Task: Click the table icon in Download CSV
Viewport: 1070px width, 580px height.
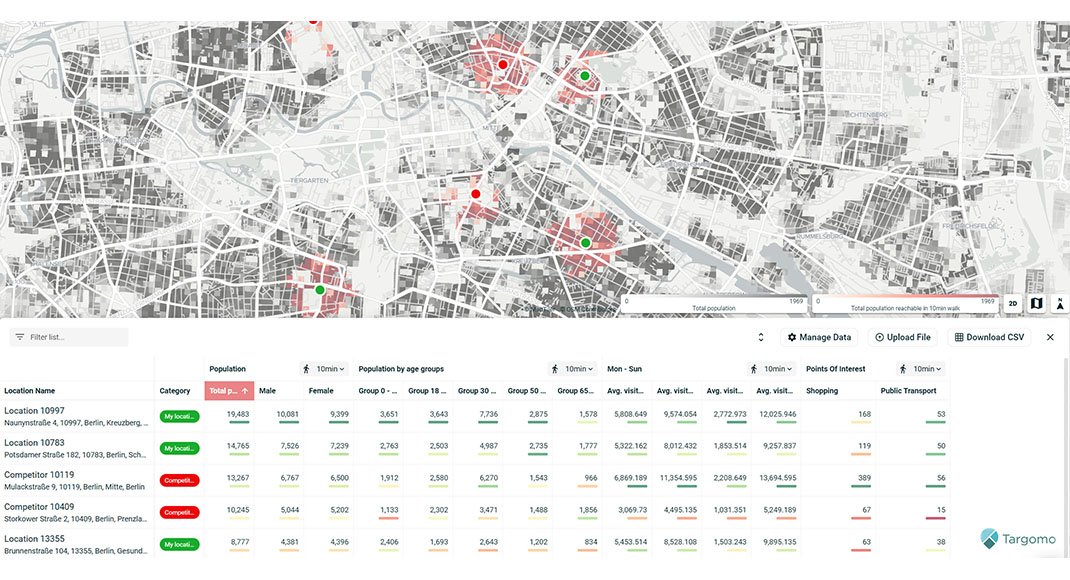Action: pos(959,337)
